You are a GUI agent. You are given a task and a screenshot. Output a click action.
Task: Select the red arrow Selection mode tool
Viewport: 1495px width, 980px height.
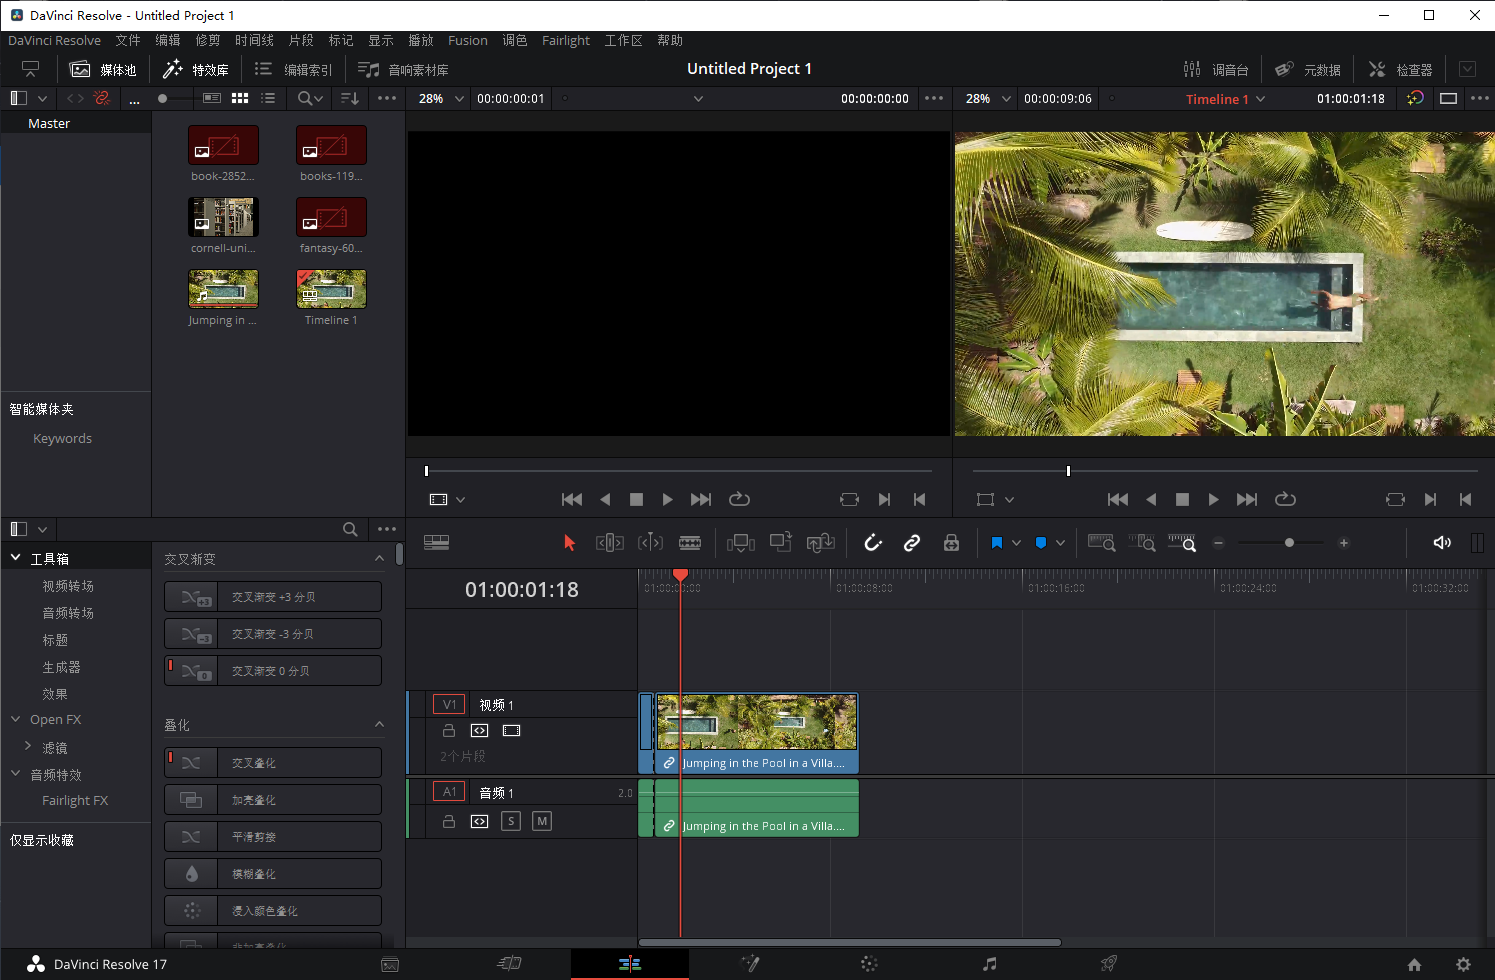pos(569,543)
